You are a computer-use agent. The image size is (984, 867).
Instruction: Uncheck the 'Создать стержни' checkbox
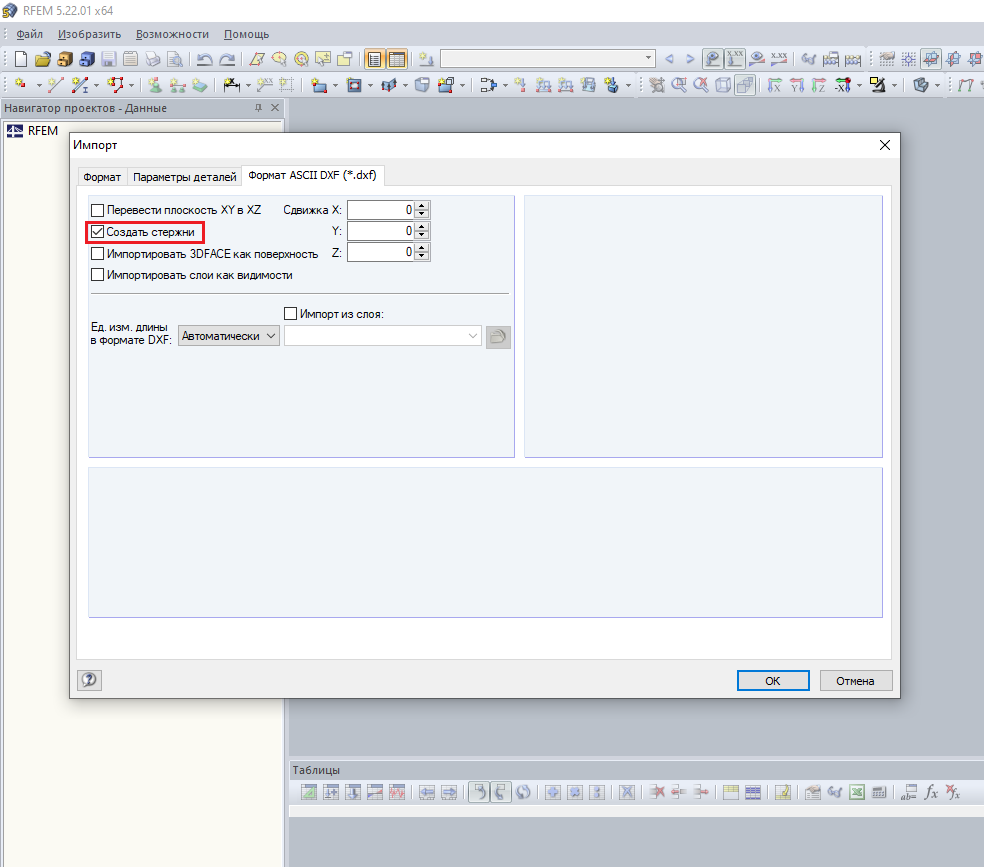pos(97,231)
